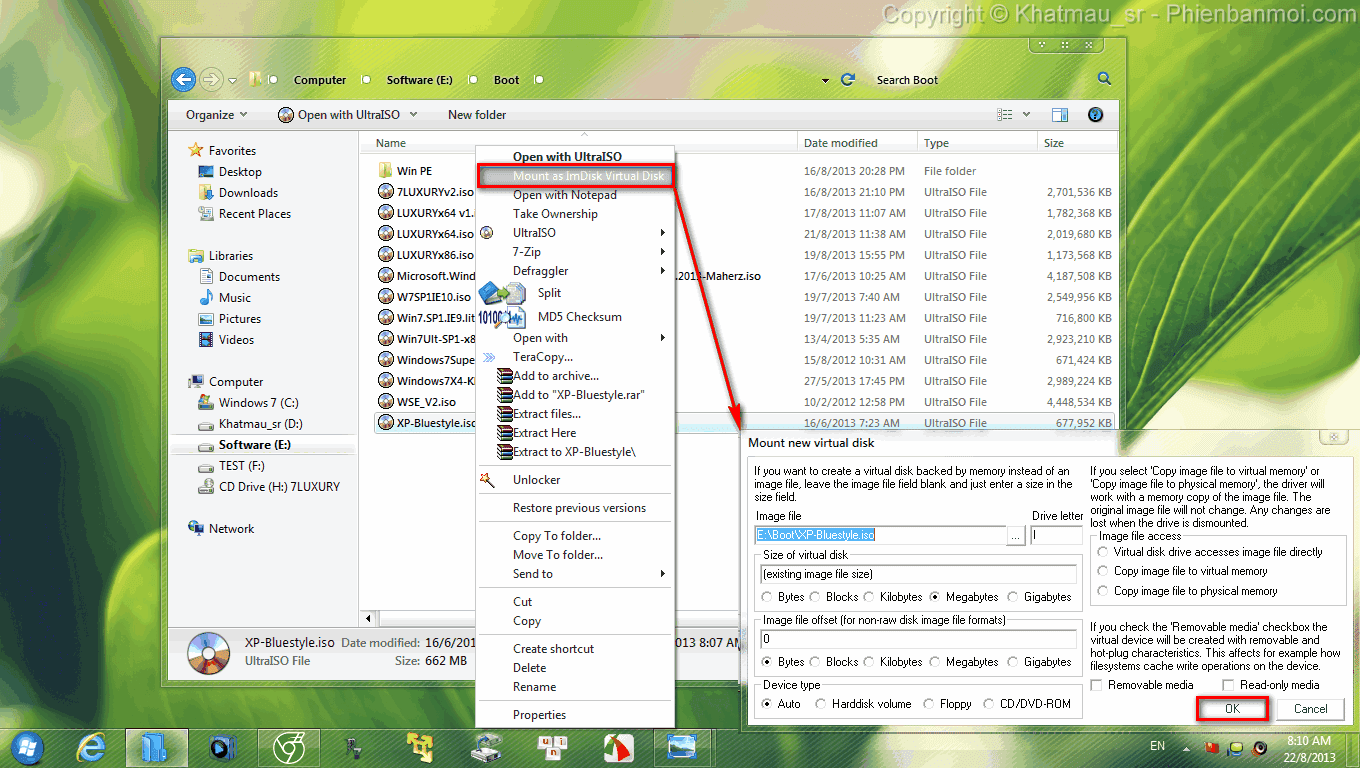Open the Organize dropdown
Viewport: 1360px width, 768px height.
point(216,115)
